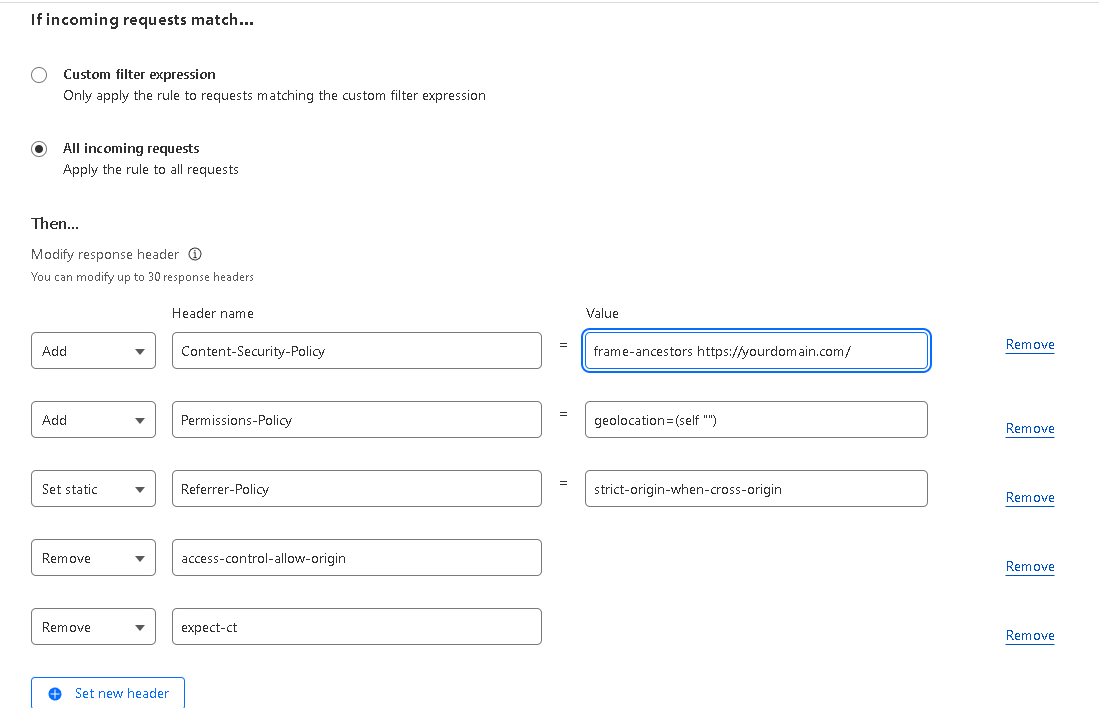Click the strict-origin-when-cross-origin value field
The width and height of the screenshot is (1099, 708).
pos(755,488)
